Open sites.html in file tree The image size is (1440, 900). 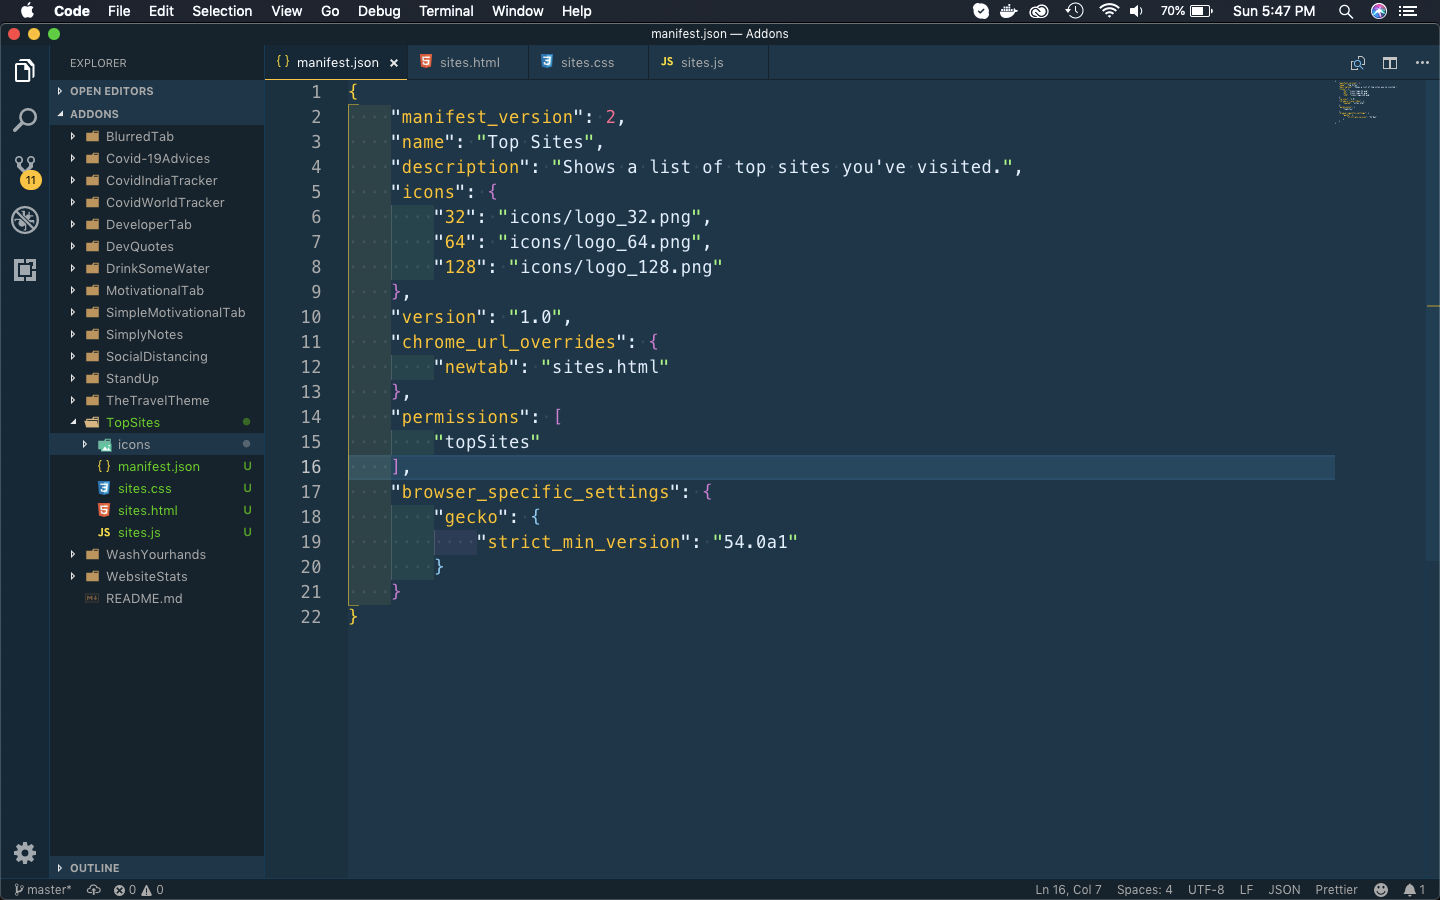(157, 511)
